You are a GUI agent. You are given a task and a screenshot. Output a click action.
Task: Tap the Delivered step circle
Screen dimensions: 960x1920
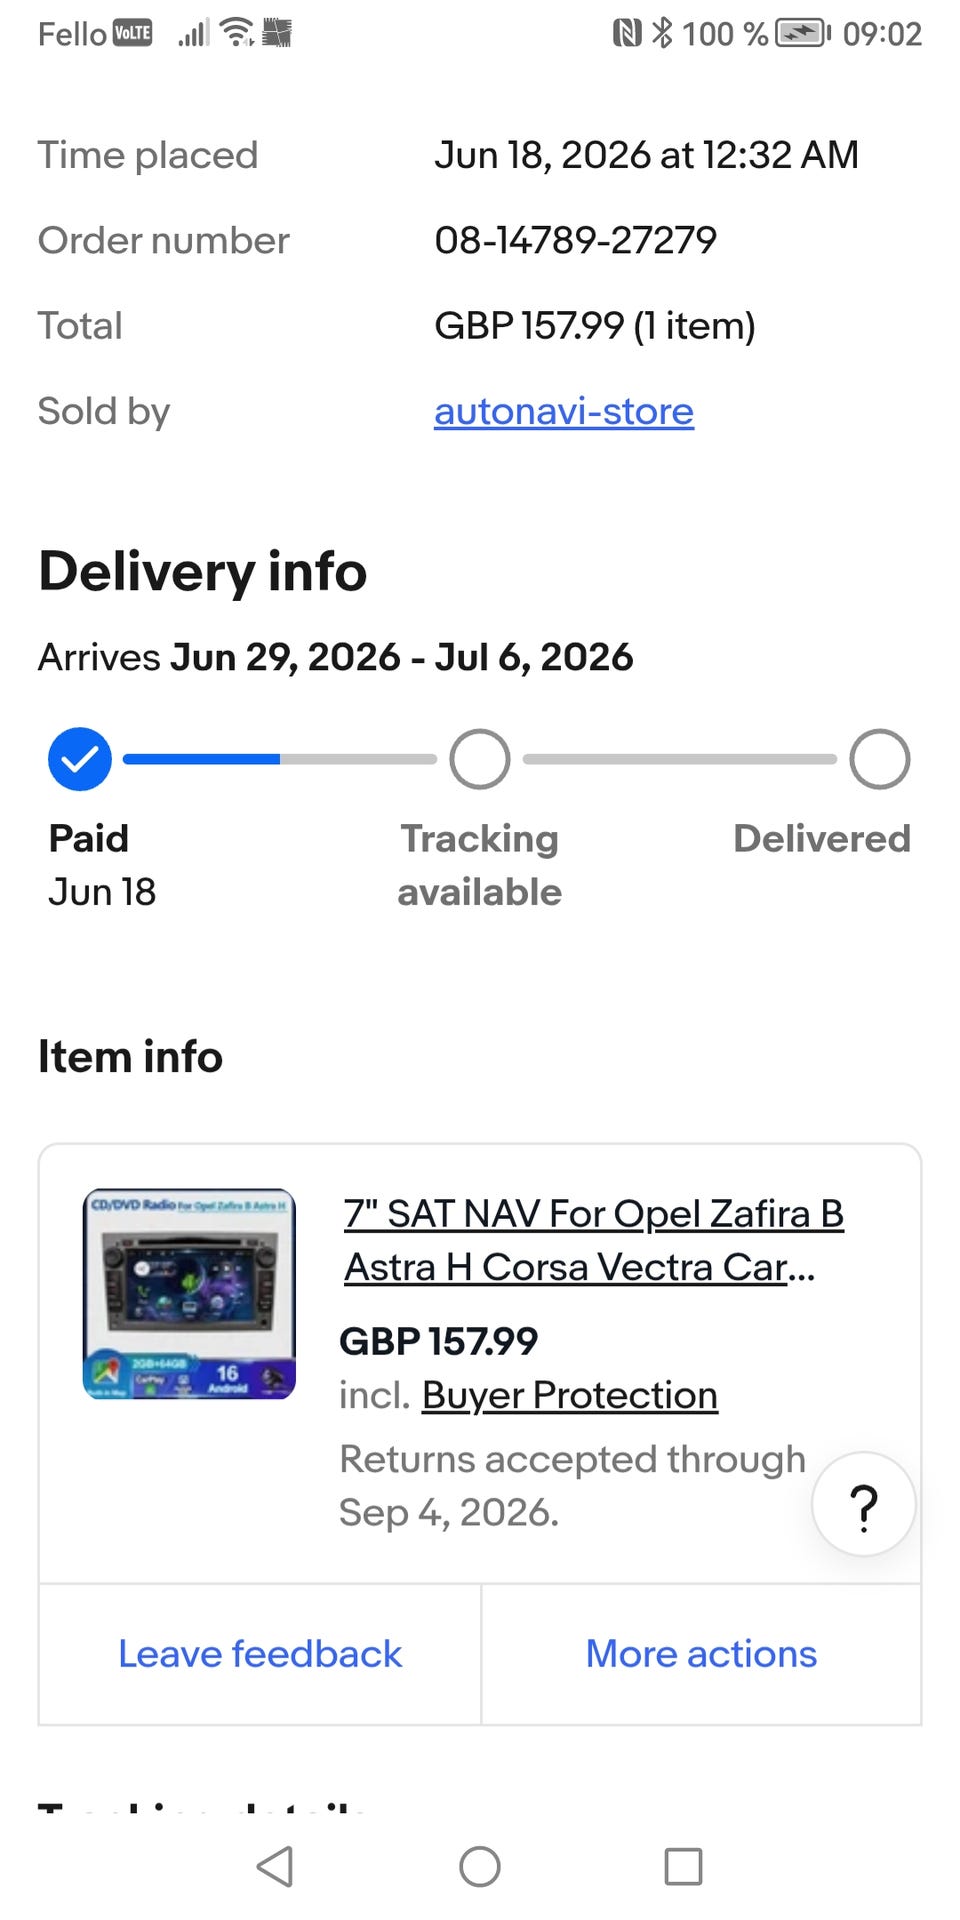point(880,759)
